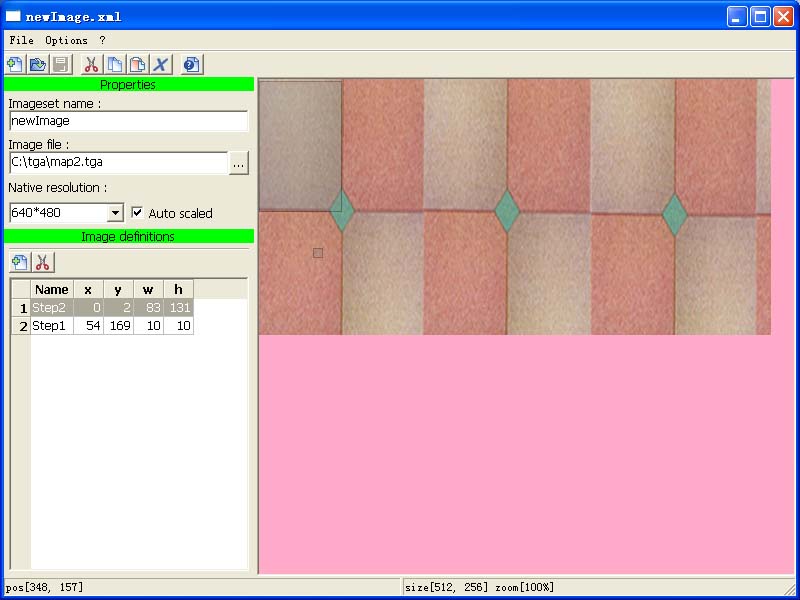Select the Step2 name cell in the table
Image resolution: width=800 pixels, height=600 pixels.
pos(52,308)
